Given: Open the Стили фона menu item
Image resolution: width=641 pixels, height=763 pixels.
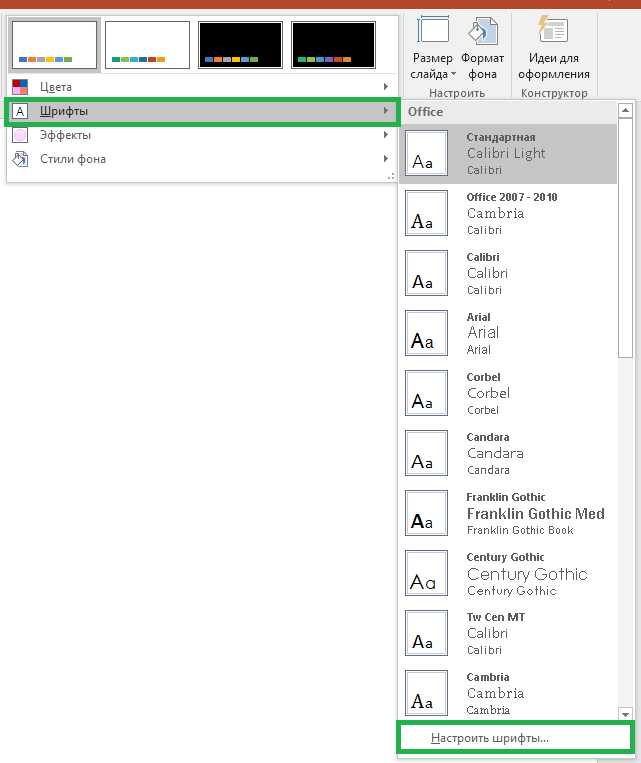Looking at the screenshot, I should [202, 159].
